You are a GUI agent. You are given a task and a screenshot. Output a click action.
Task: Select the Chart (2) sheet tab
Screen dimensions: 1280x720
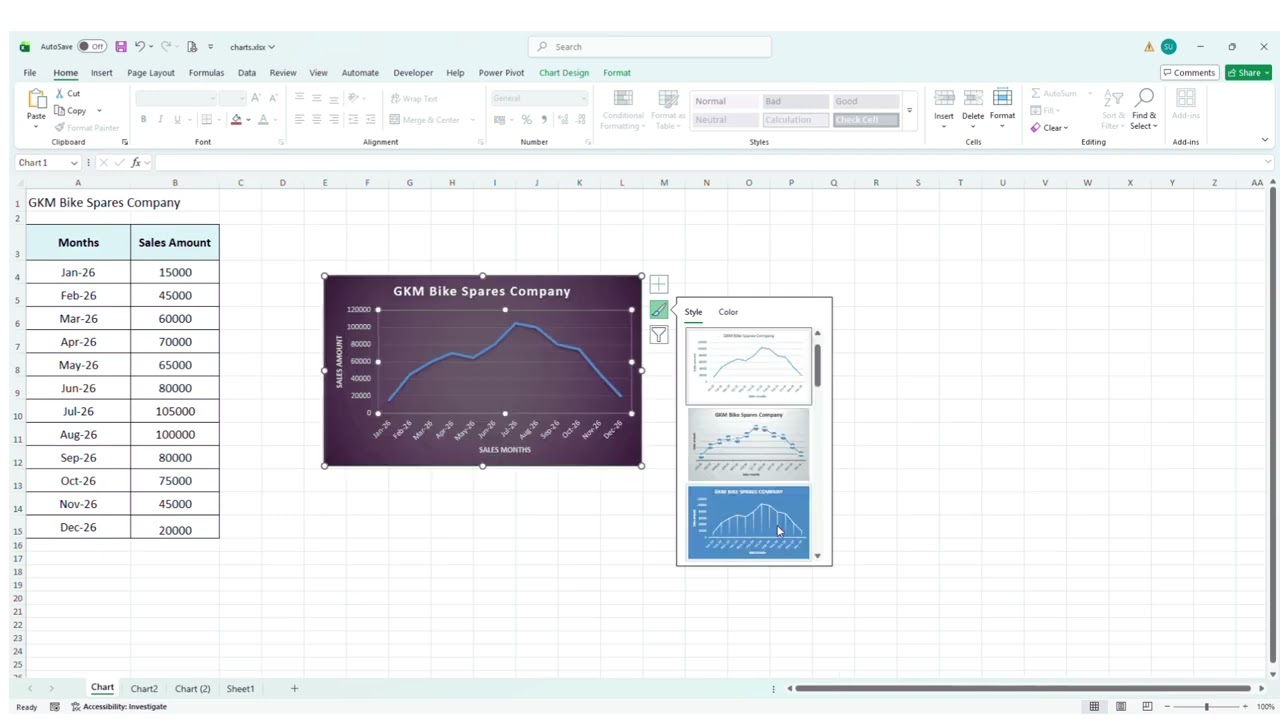[x=192, y=689]
